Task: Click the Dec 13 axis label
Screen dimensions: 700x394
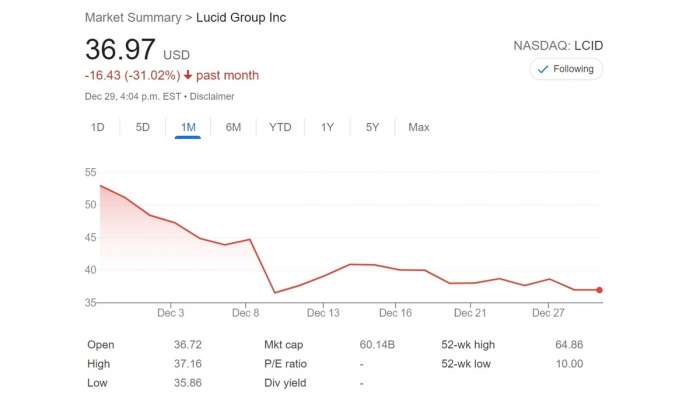Action: [323, 313]
